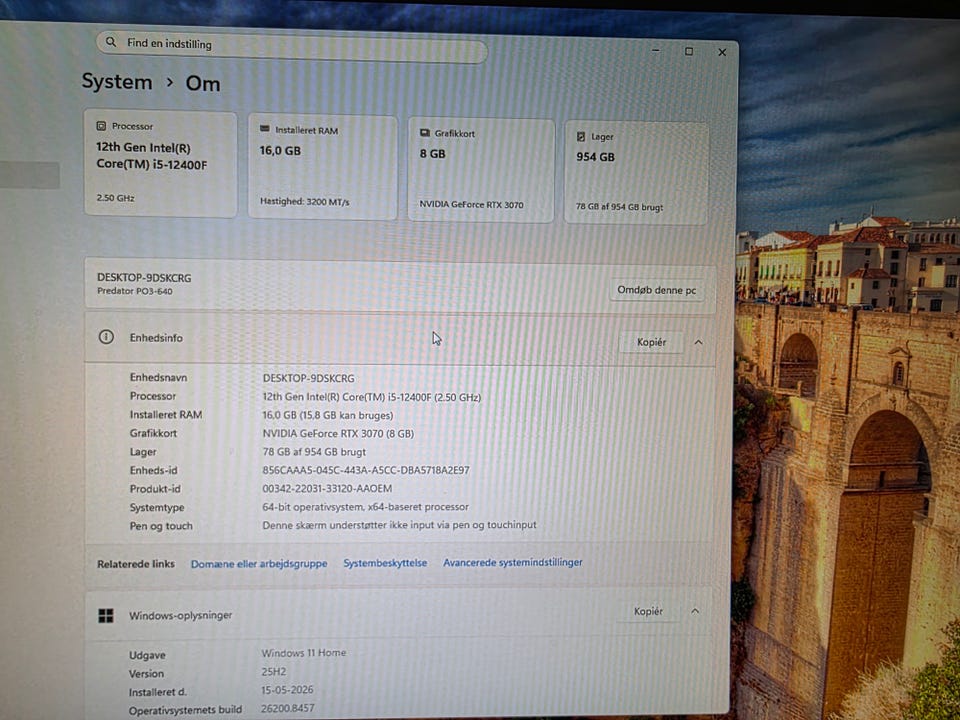Click 'Predator PO3-640' model text
Screen dimensions: 960x720
tap(135, 291)
